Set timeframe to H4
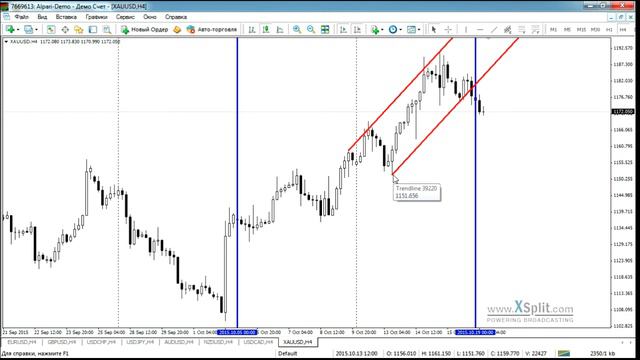 [x=623, y=29]
